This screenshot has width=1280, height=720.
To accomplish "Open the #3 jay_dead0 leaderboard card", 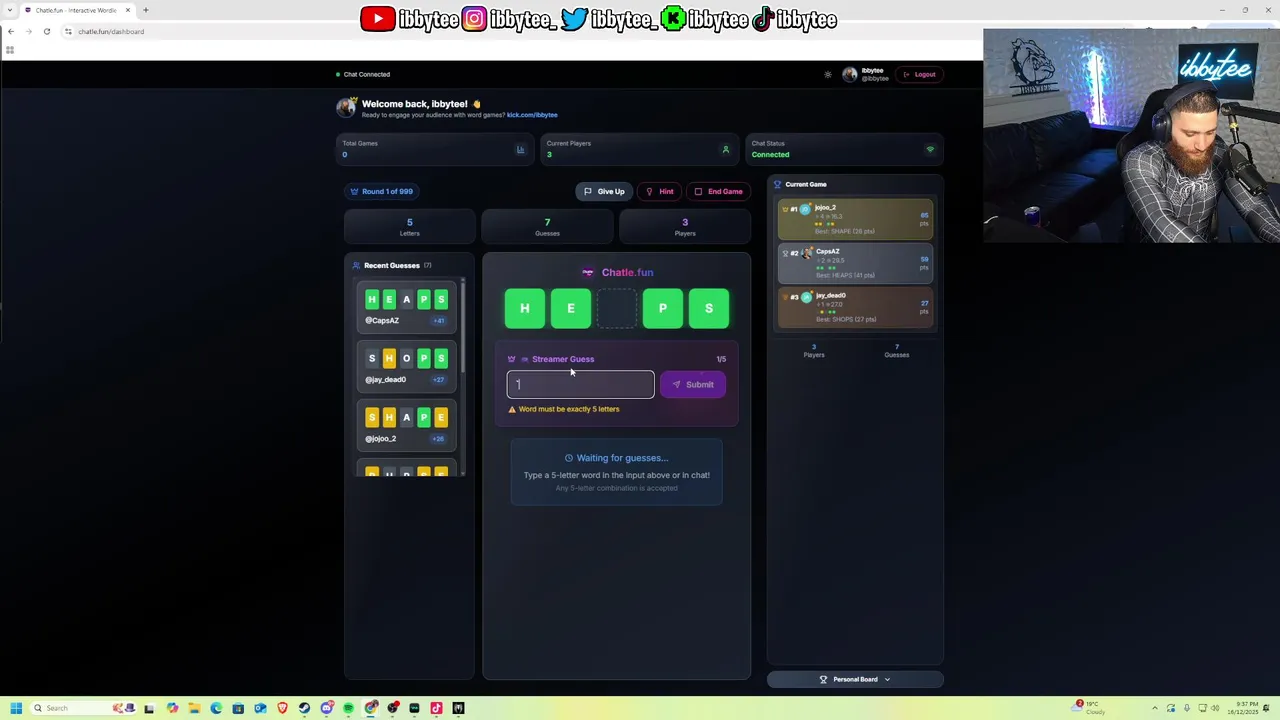I will pos(855,307).
